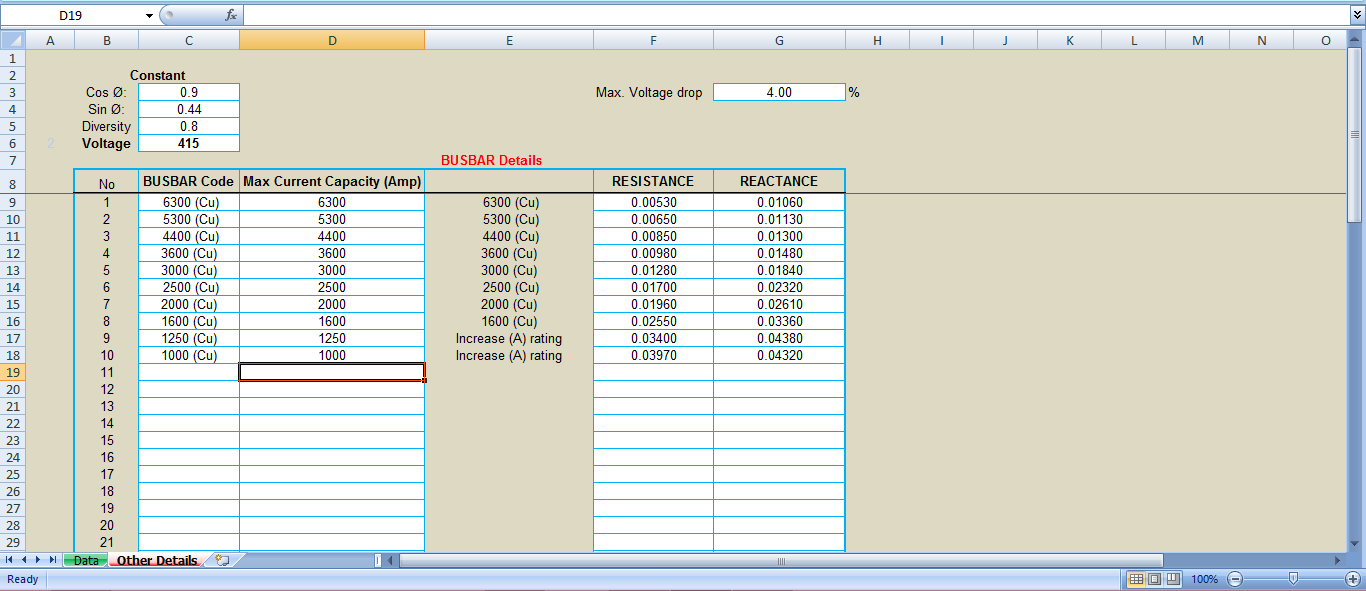Screen dimensions: 1366x591
Task: Click the Insert Function fx button
Action: click(x=231, y=15)
